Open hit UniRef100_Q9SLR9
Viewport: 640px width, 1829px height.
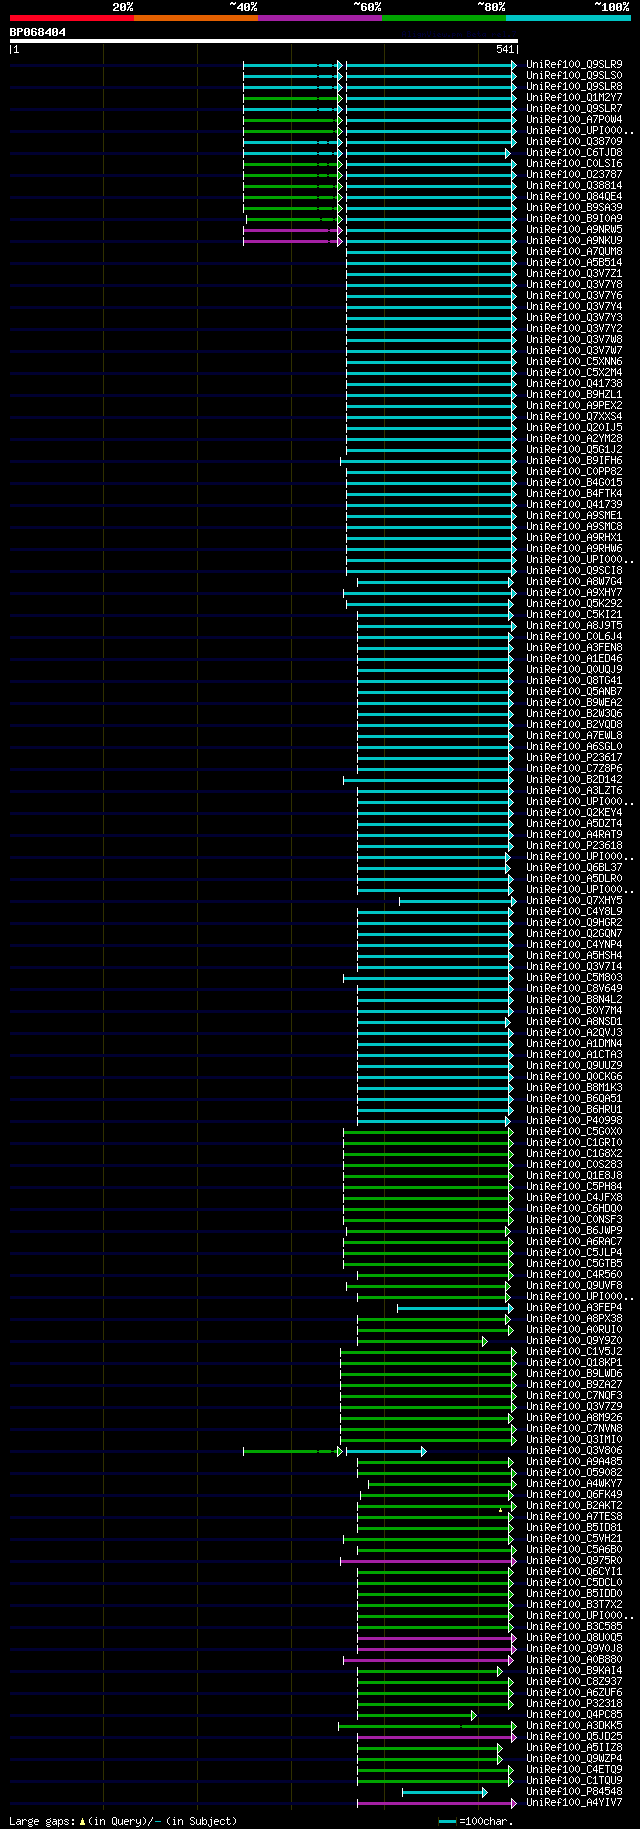tap(574, 65)
